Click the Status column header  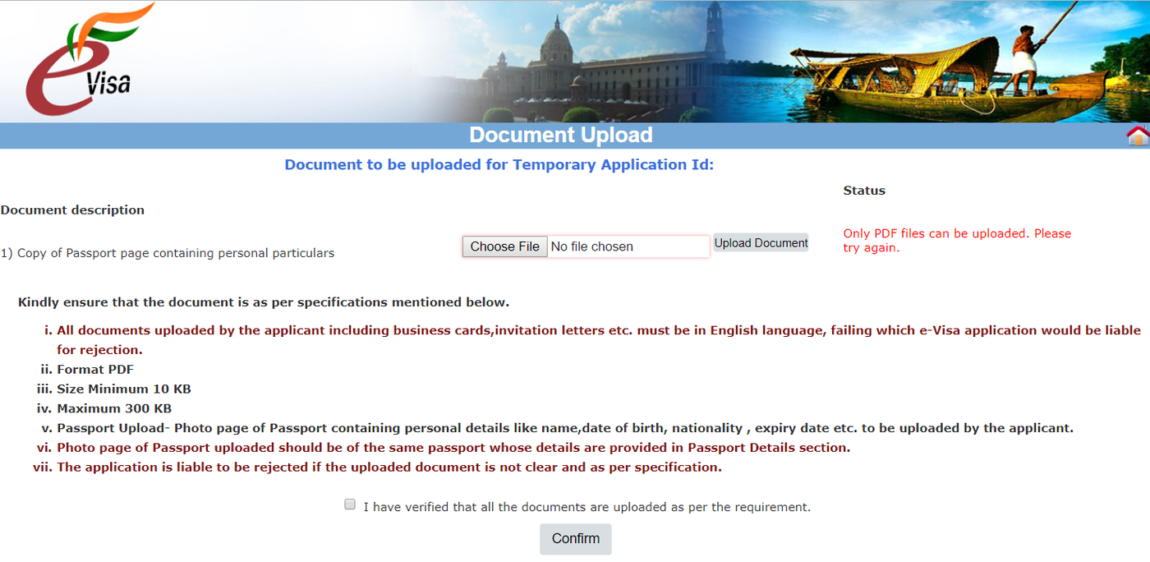[x=864, y=190]
